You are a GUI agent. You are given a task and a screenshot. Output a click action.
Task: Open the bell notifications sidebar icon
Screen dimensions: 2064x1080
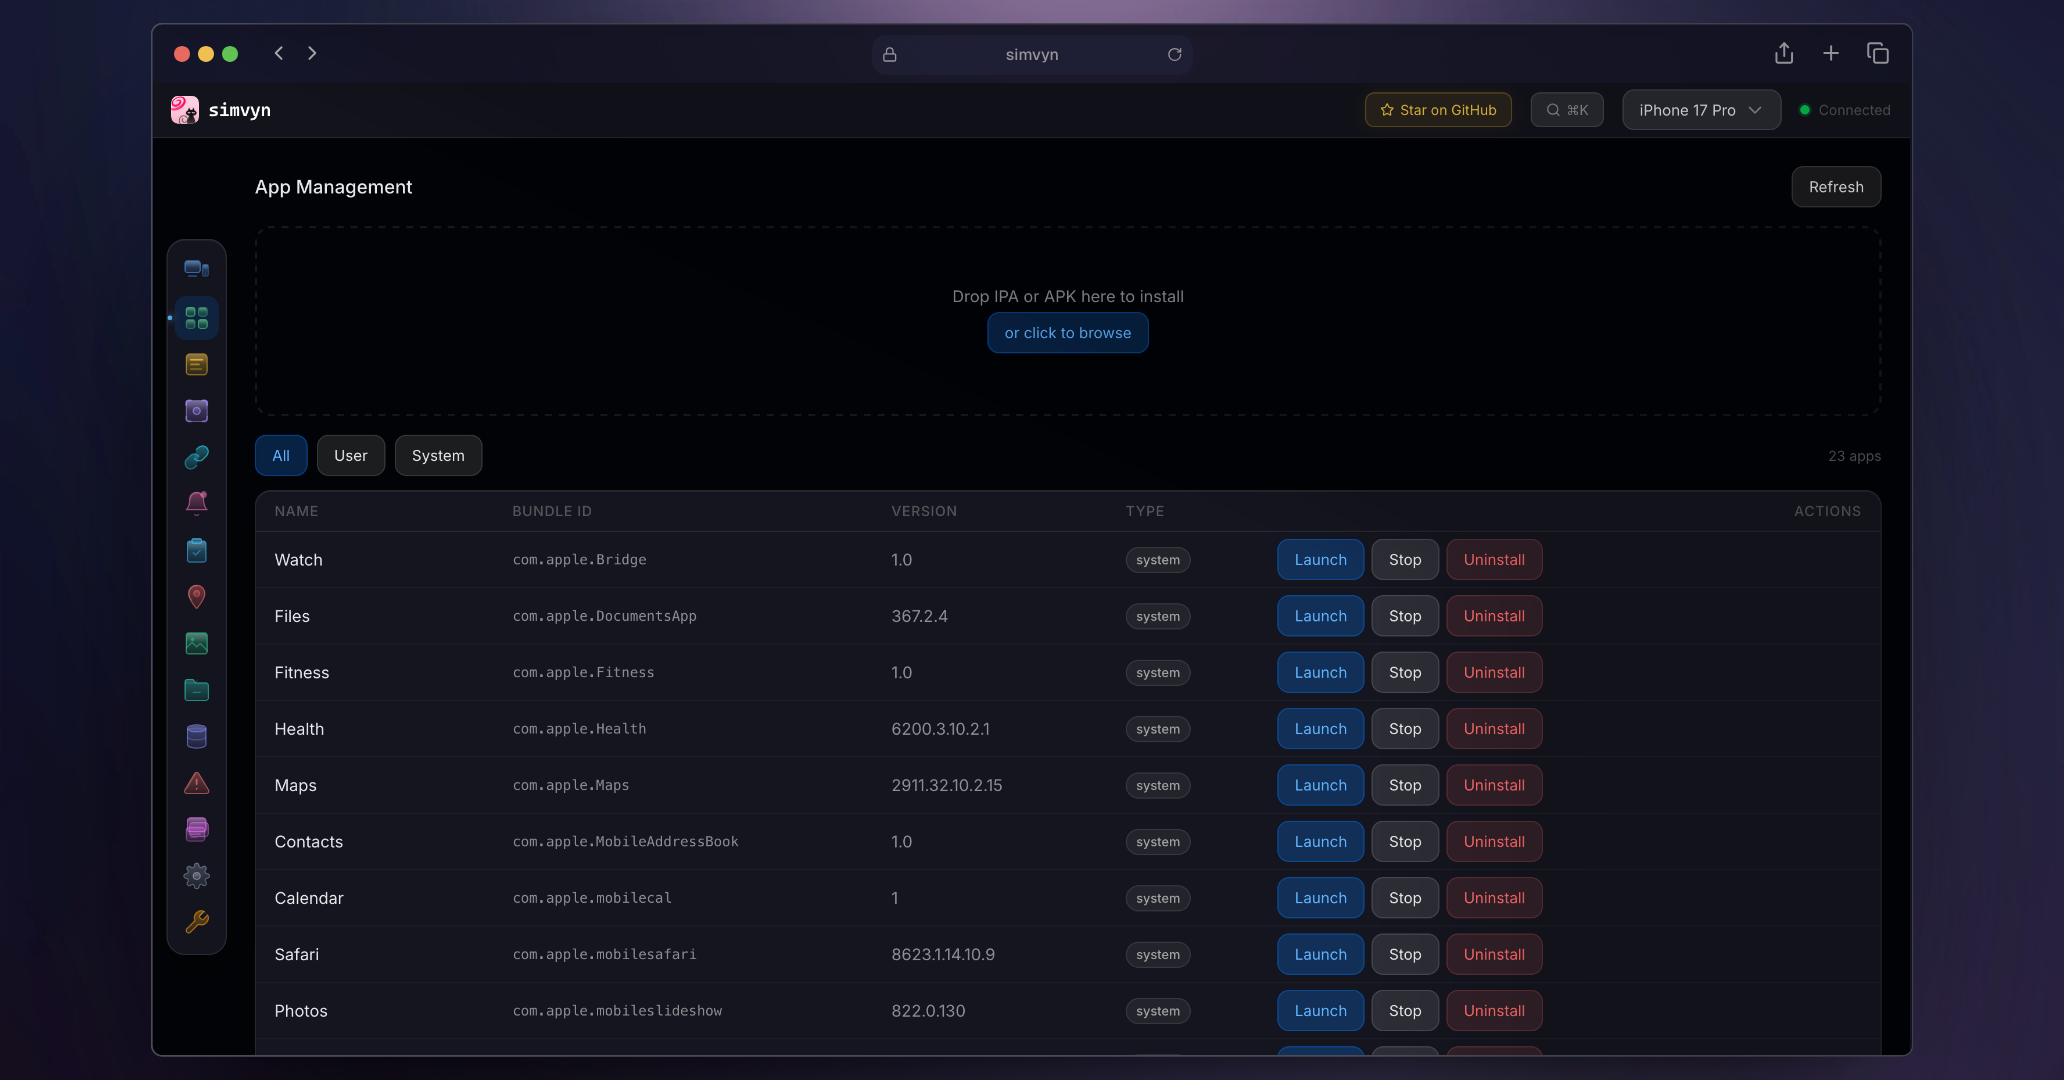coord(196,503)
